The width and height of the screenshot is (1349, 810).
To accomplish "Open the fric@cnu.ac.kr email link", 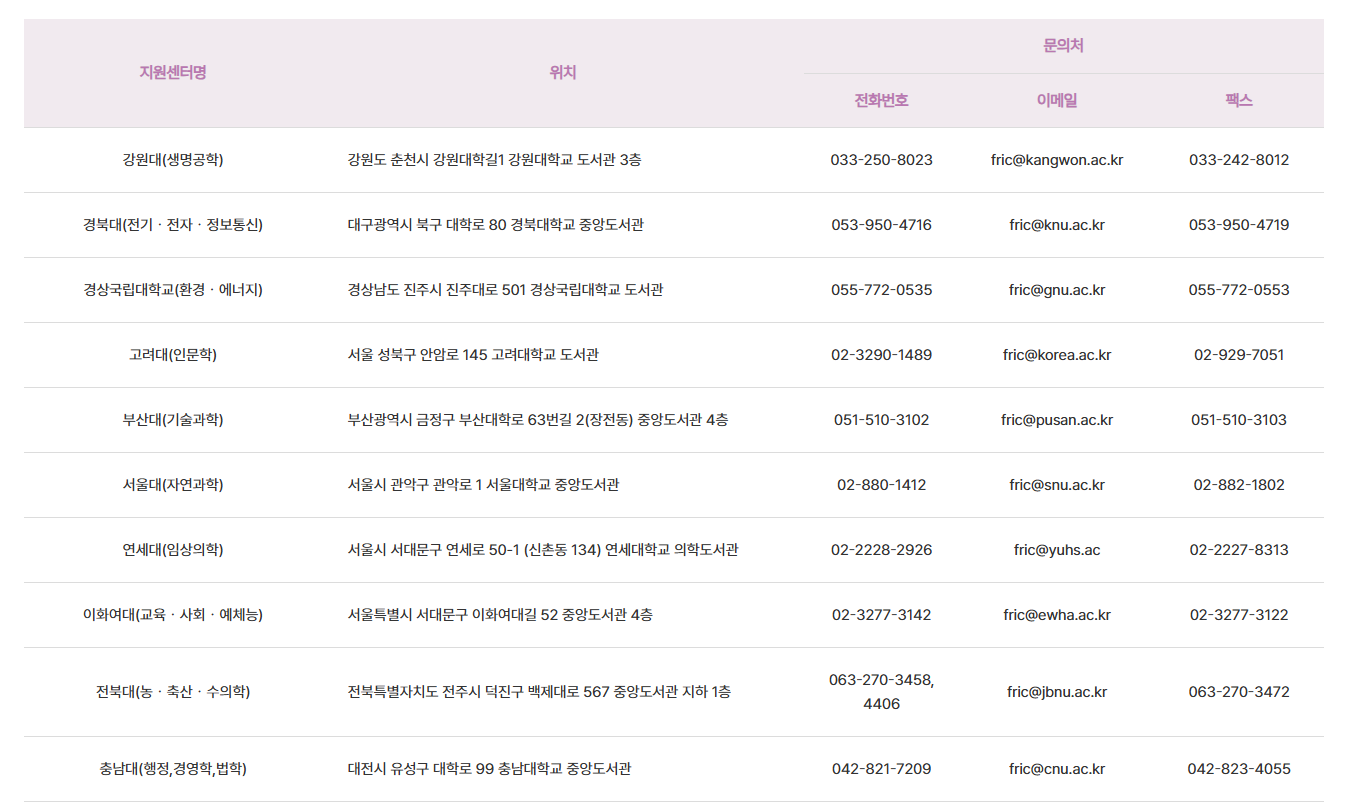I will point(1056,769).
